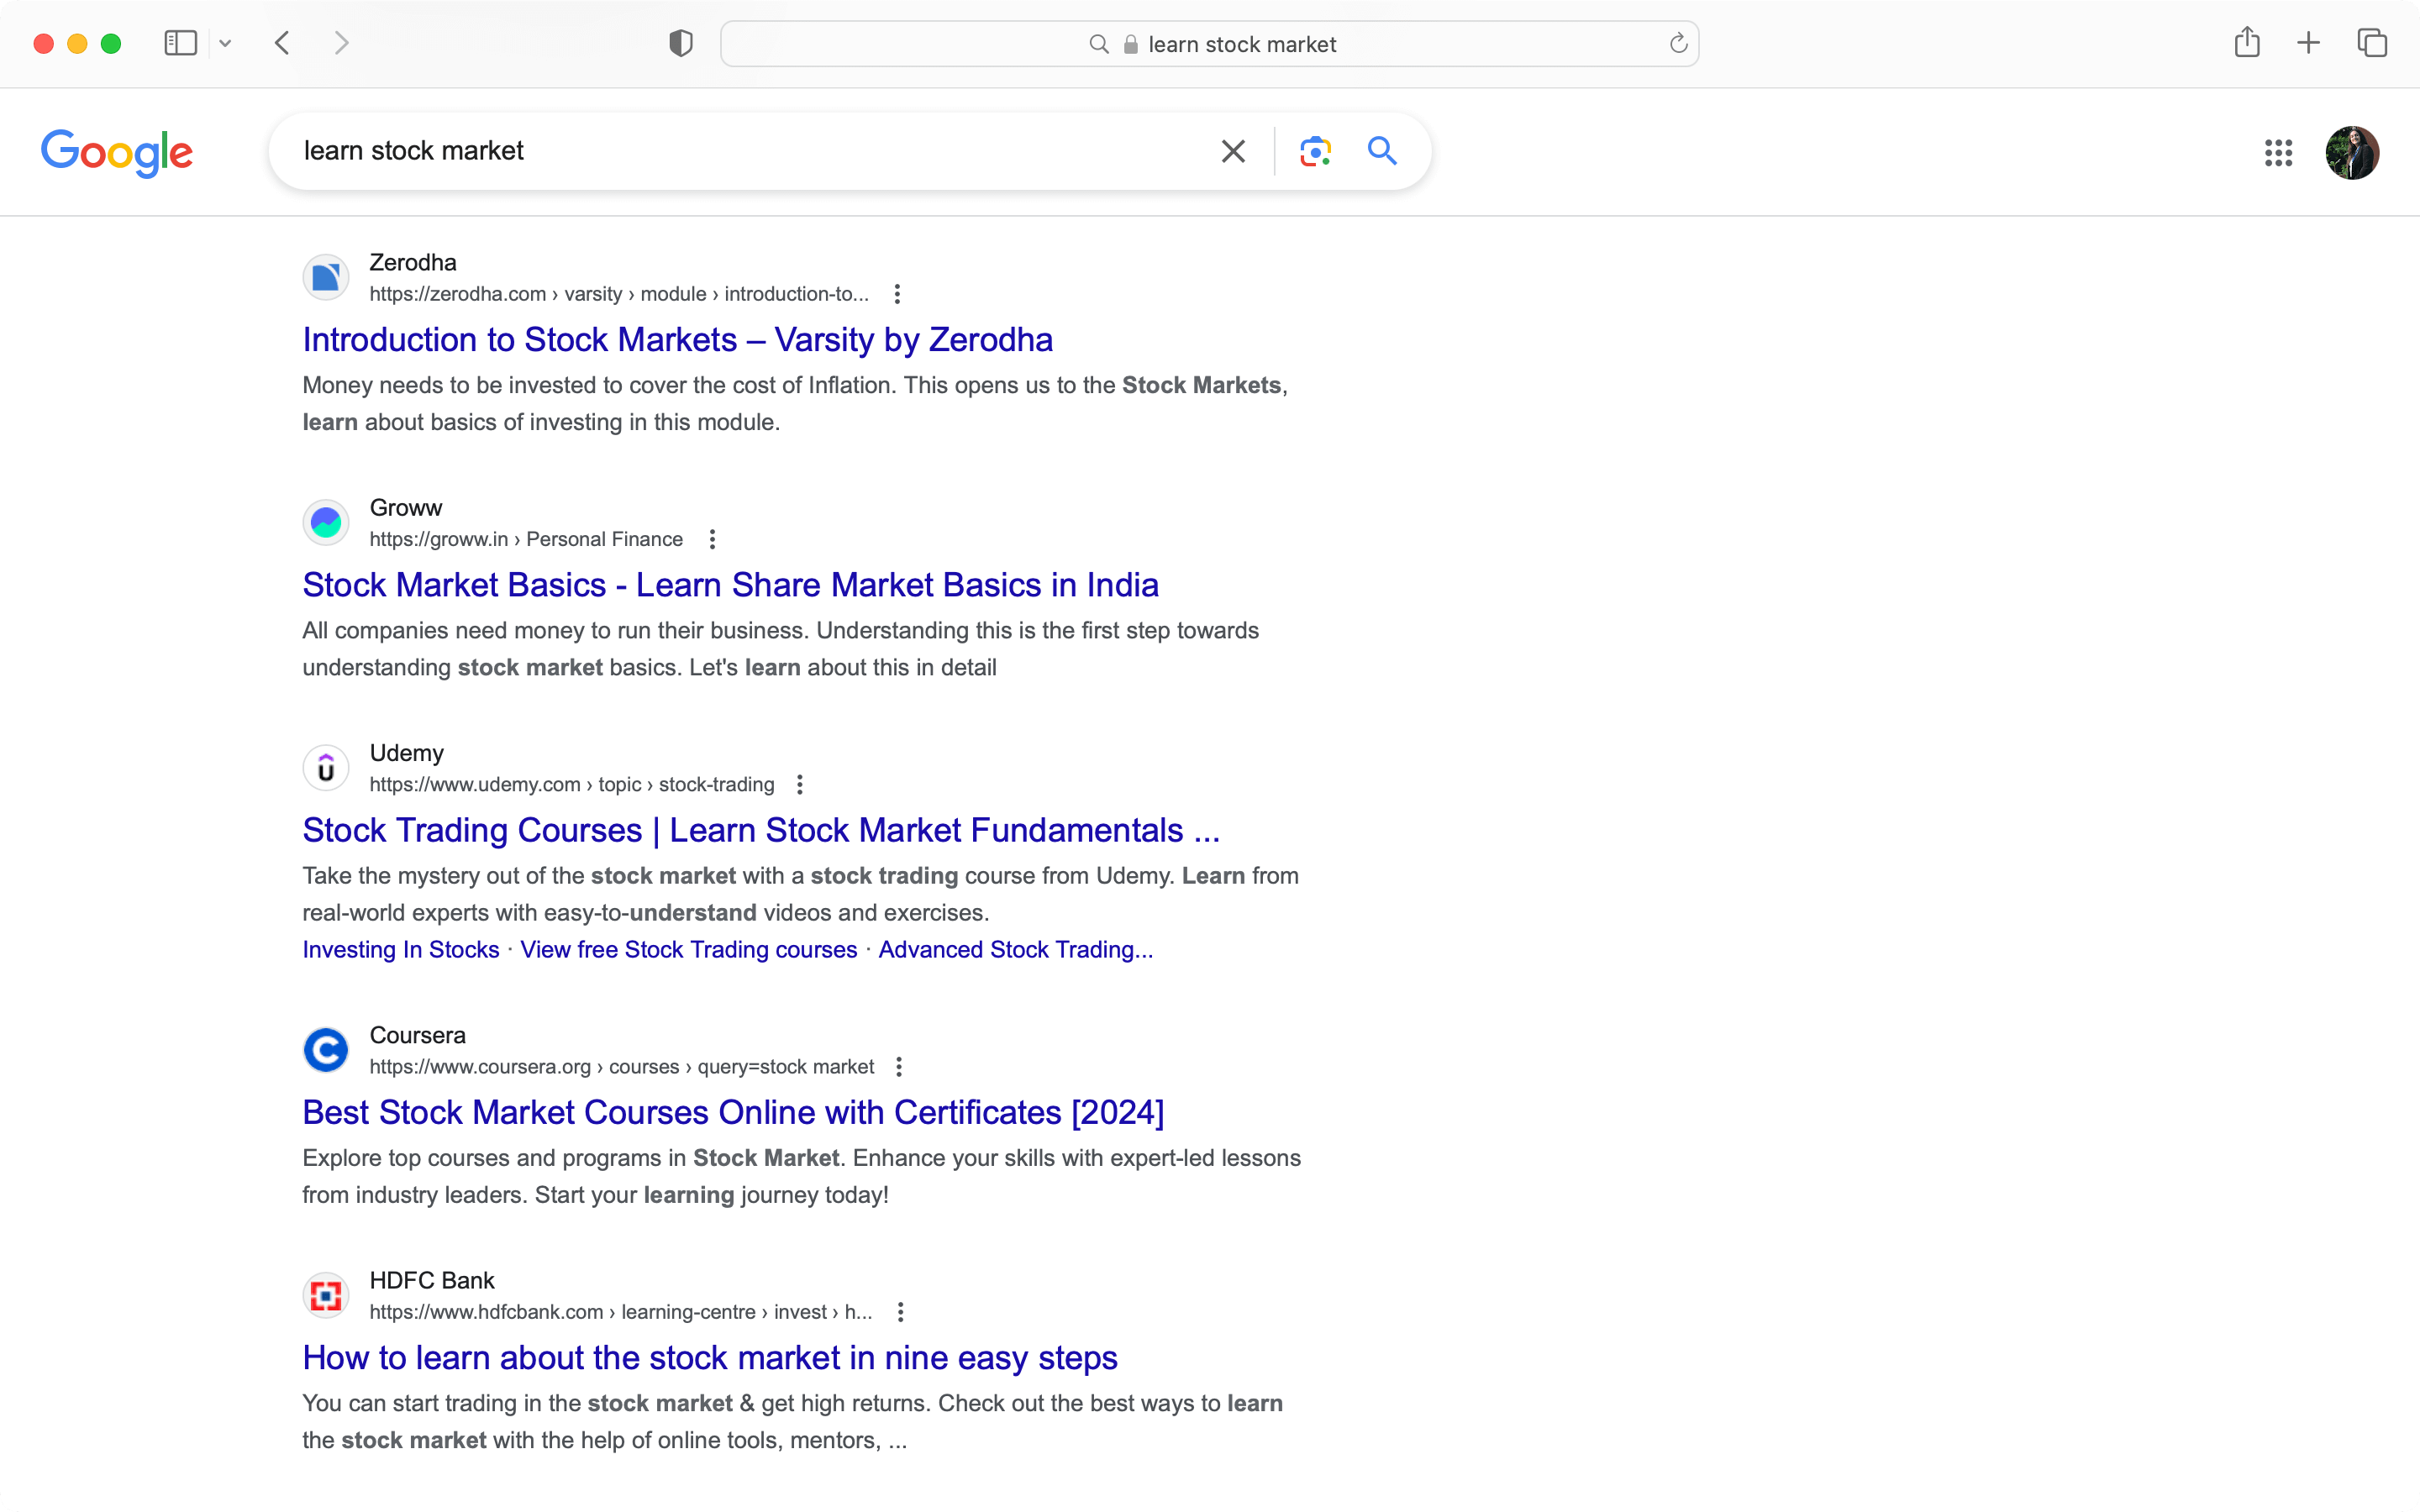The width and height of the screenshot is (2420, 1512).
Task: Open Best Stock Market Courses Online link
Action: tap(734, 1112)
